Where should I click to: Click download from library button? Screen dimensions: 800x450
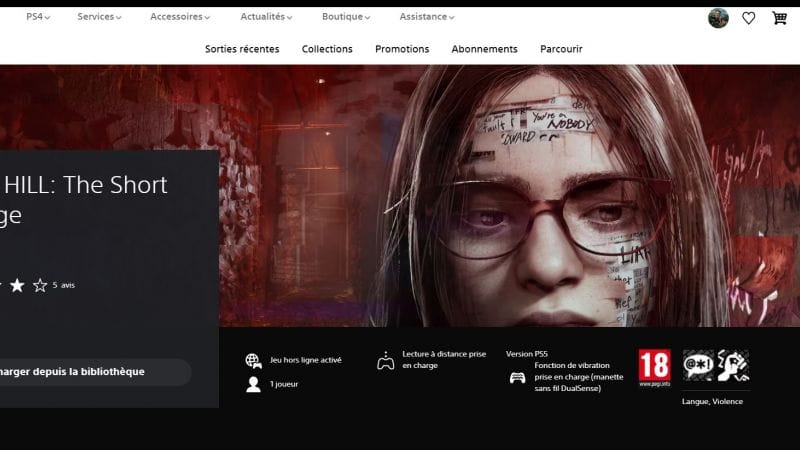pos(95,372)
